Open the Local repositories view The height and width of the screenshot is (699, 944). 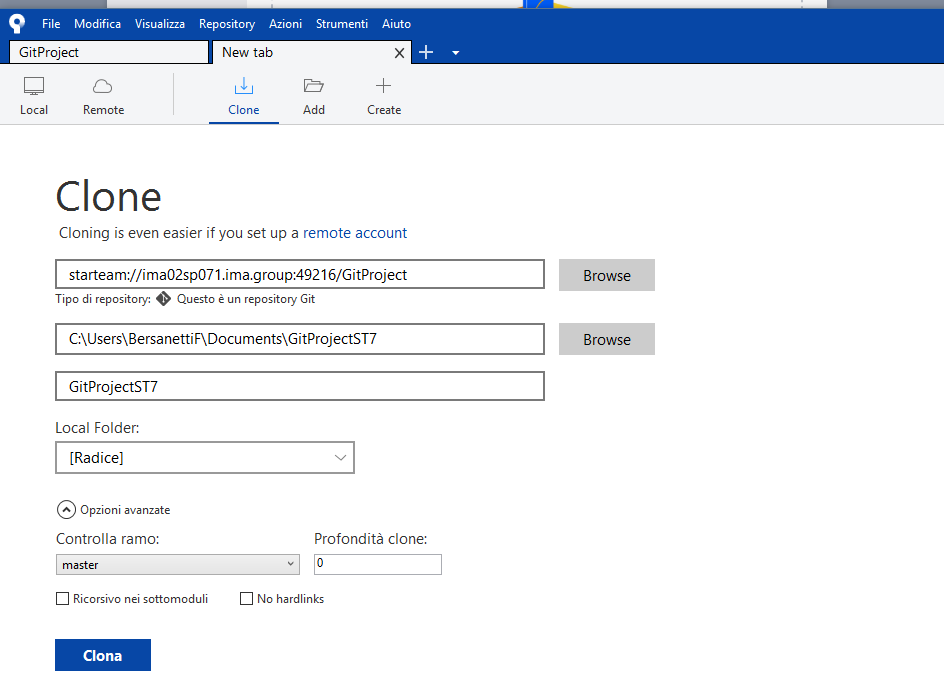(34, 96)
